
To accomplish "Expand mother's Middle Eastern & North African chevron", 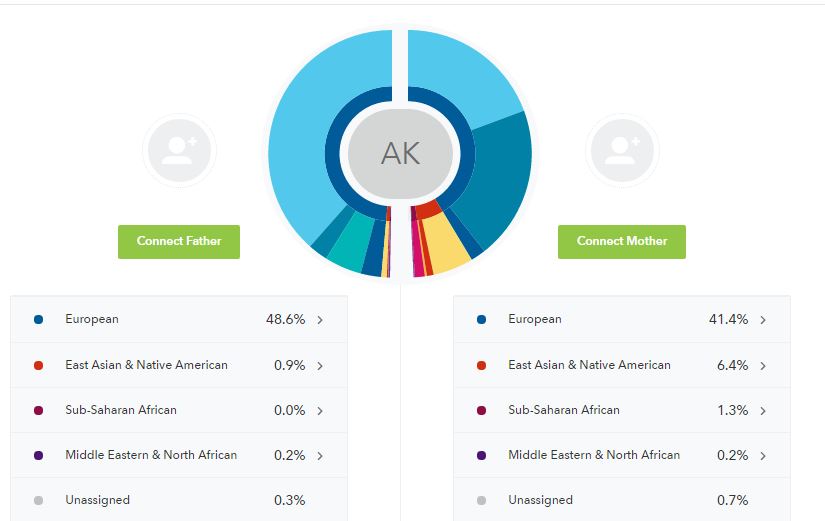I will [x=763, y=456].
